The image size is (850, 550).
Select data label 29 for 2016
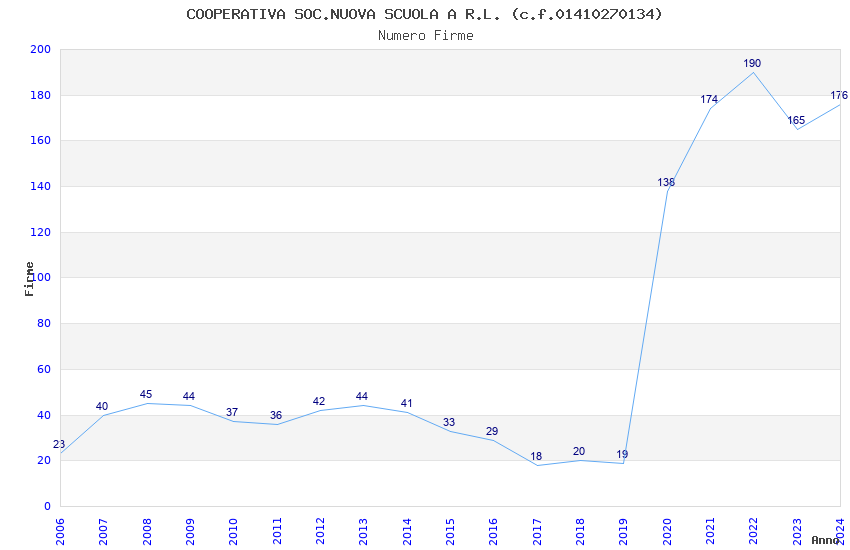click(x=492, y=431)
